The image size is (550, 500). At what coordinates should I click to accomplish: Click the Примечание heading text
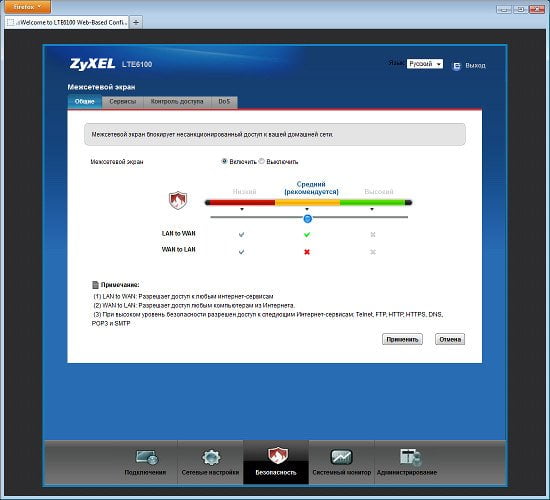tap(120, 285)
